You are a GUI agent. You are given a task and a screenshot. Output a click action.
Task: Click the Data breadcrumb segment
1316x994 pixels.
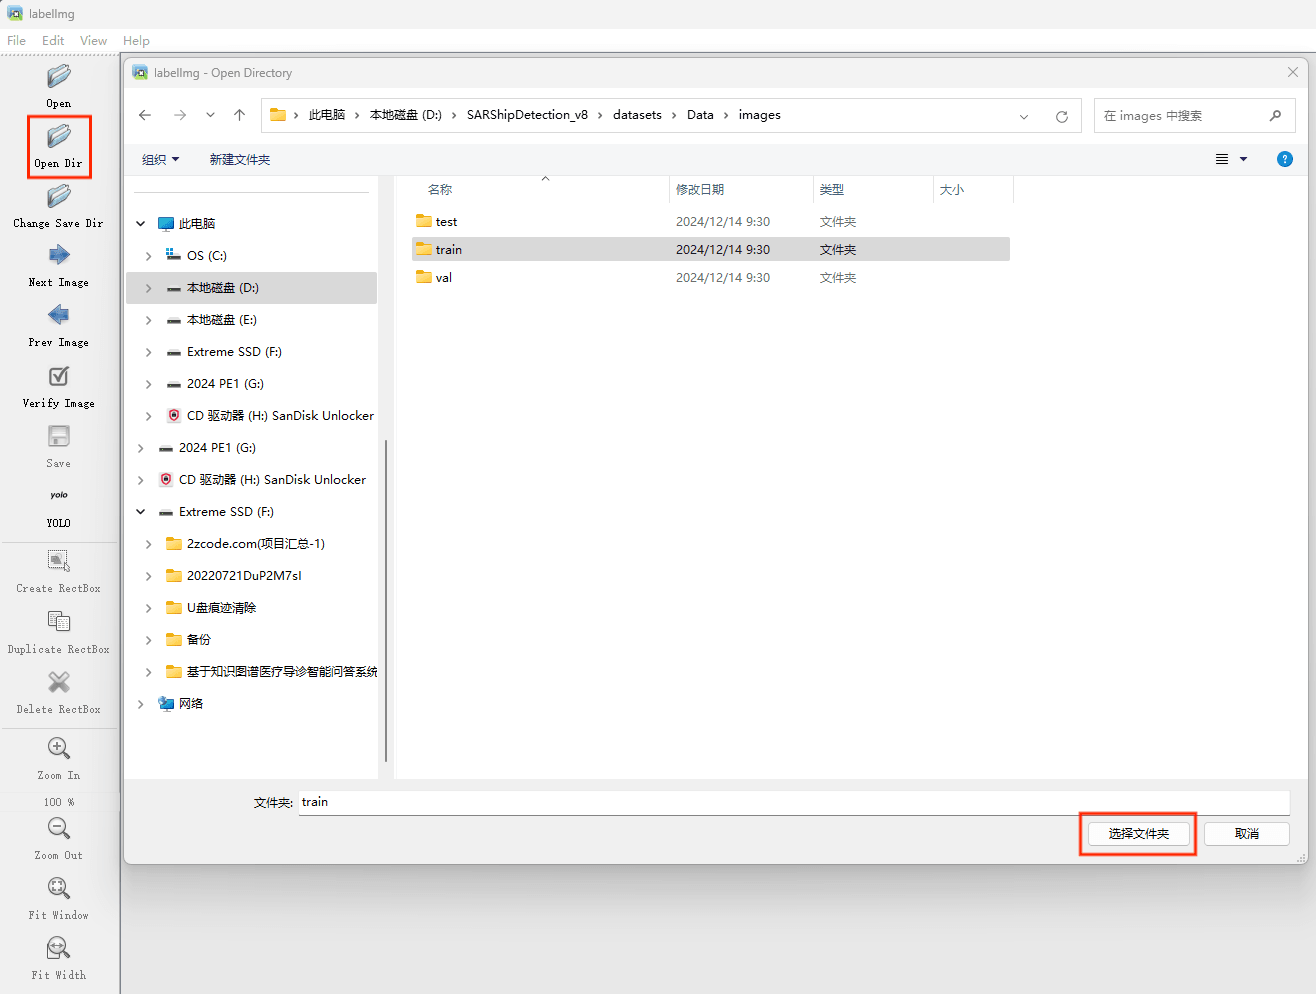pos(700,115)
